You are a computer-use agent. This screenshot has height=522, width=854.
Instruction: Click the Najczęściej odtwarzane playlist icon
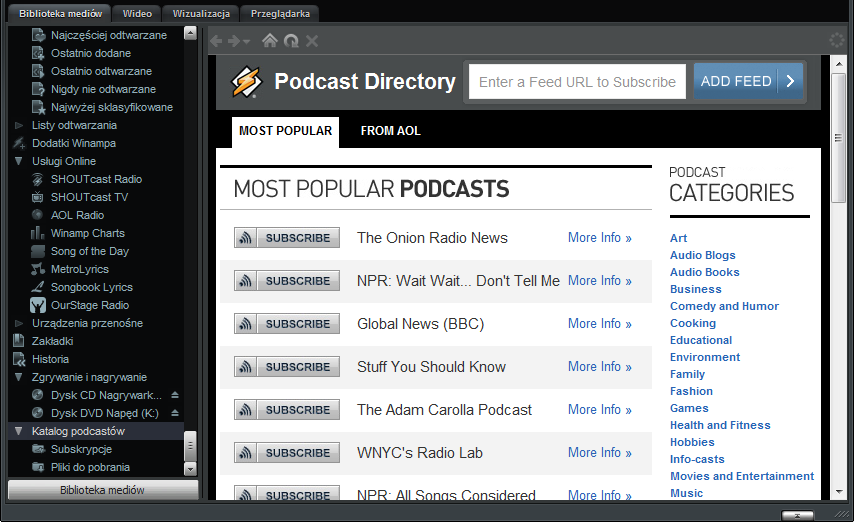[x=38, y=35]
